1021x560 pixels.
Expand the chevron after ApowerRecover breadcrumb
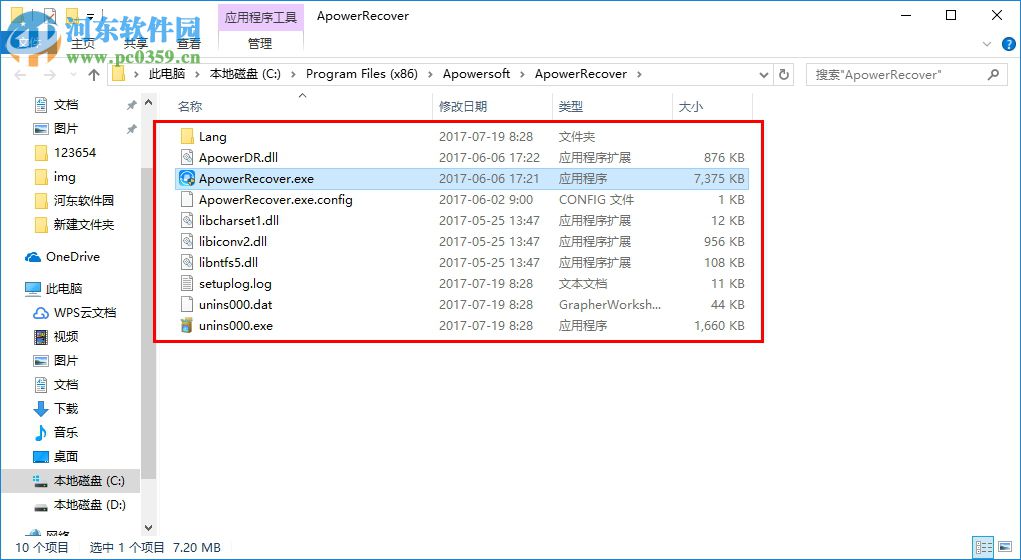click(639, 74)
